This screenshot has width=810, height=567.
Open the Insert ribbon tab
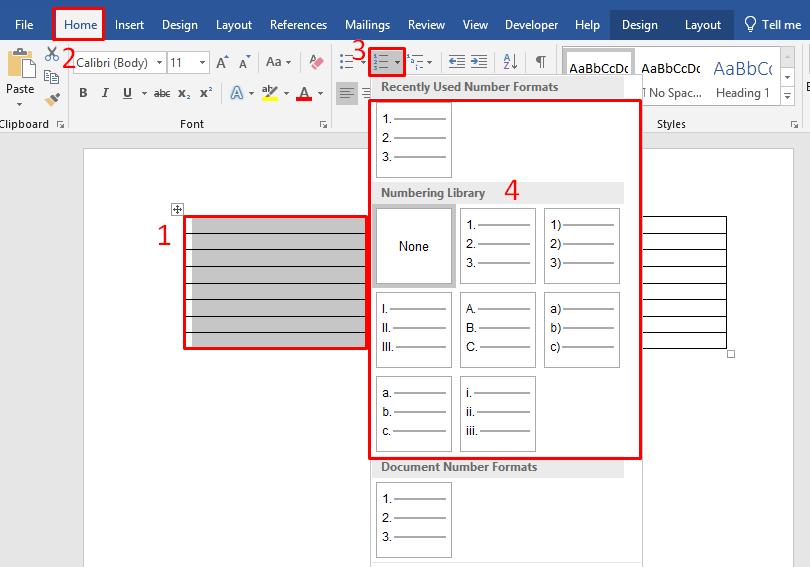click(129, 25)
